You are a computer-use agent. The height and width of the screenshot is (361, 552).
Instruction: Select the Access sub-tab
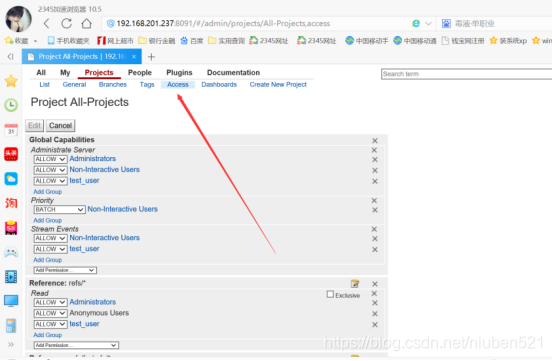tap(178, 85)
